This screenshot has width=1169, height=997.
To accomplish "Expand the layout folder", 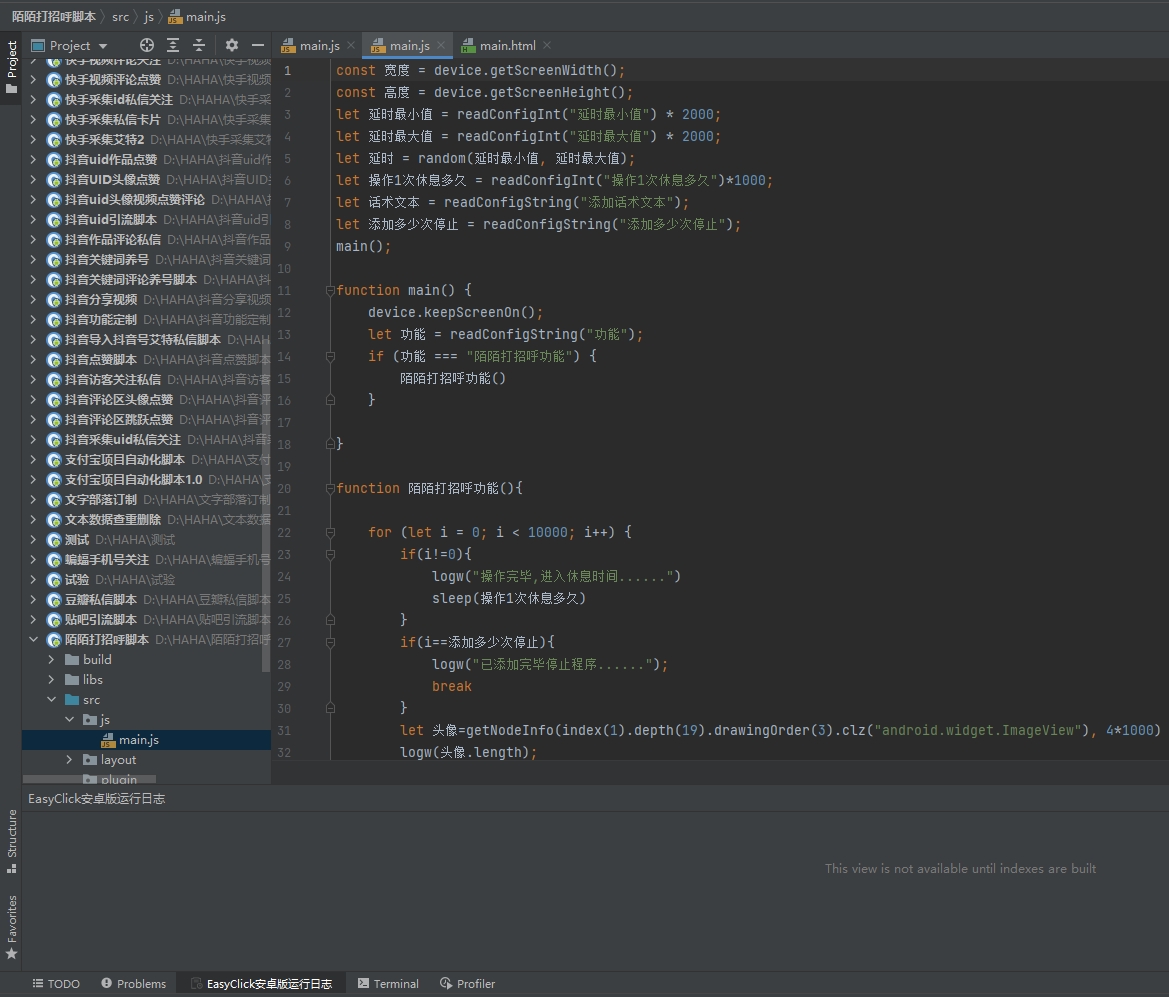I will click(x=69, y=759).
